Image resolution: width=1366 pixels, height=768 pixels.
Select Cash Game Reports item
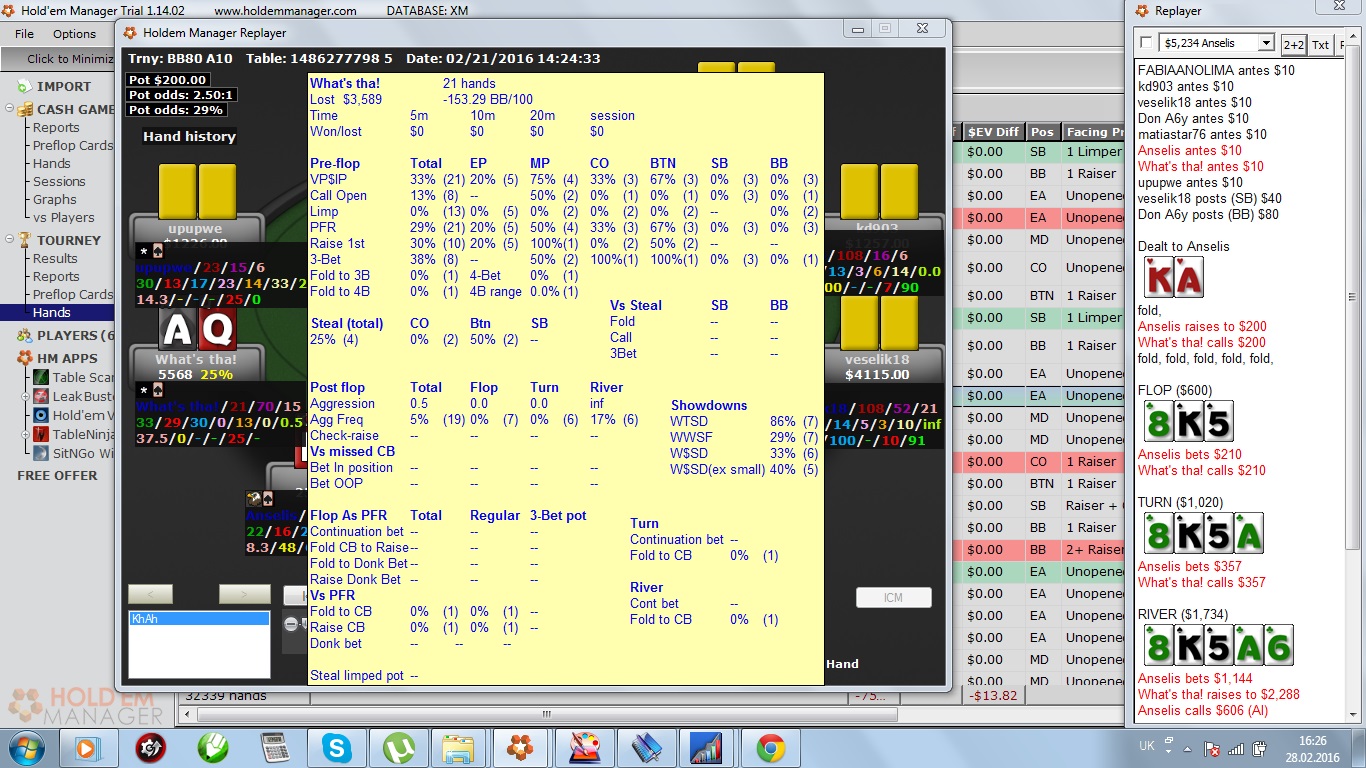56,127
